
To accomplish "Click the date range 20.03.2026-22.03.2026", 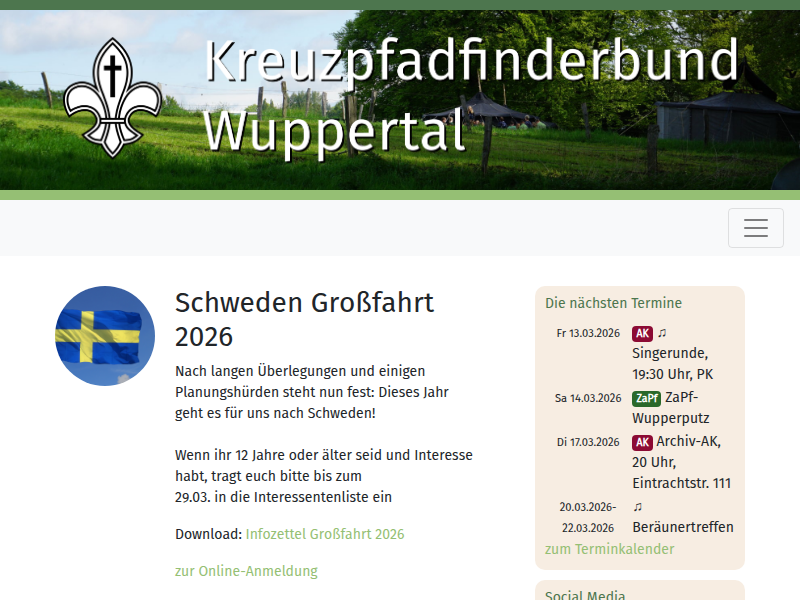I will [587, 517].
